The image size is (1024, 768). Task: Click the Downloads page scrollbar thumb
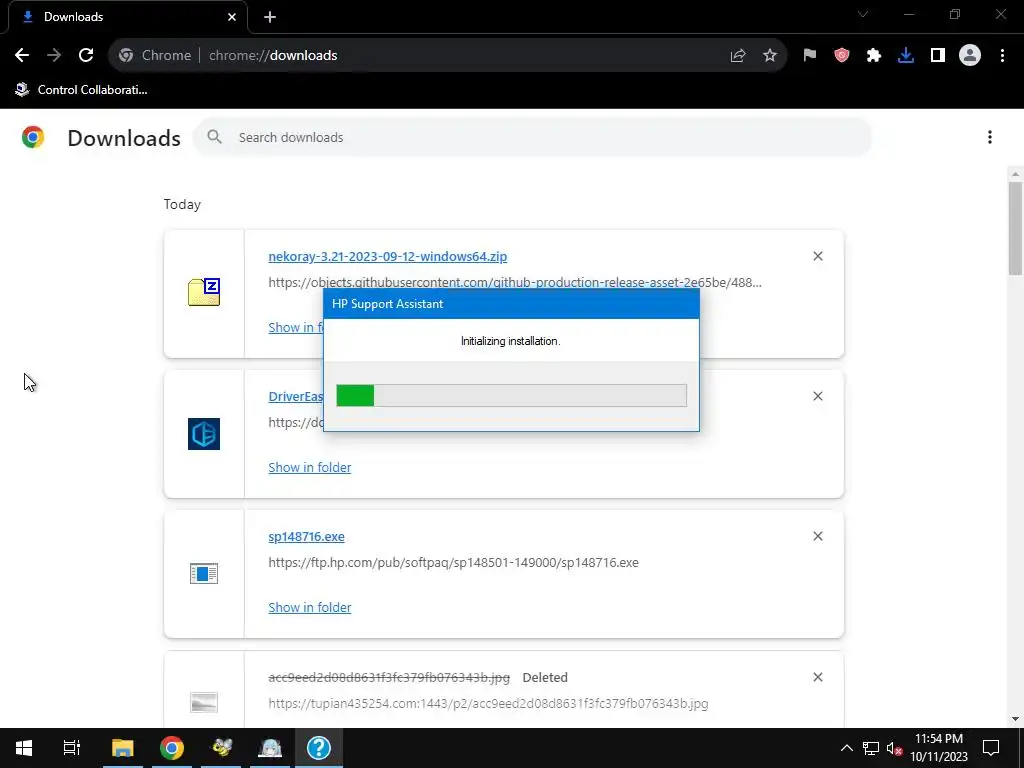point(1015,229)
